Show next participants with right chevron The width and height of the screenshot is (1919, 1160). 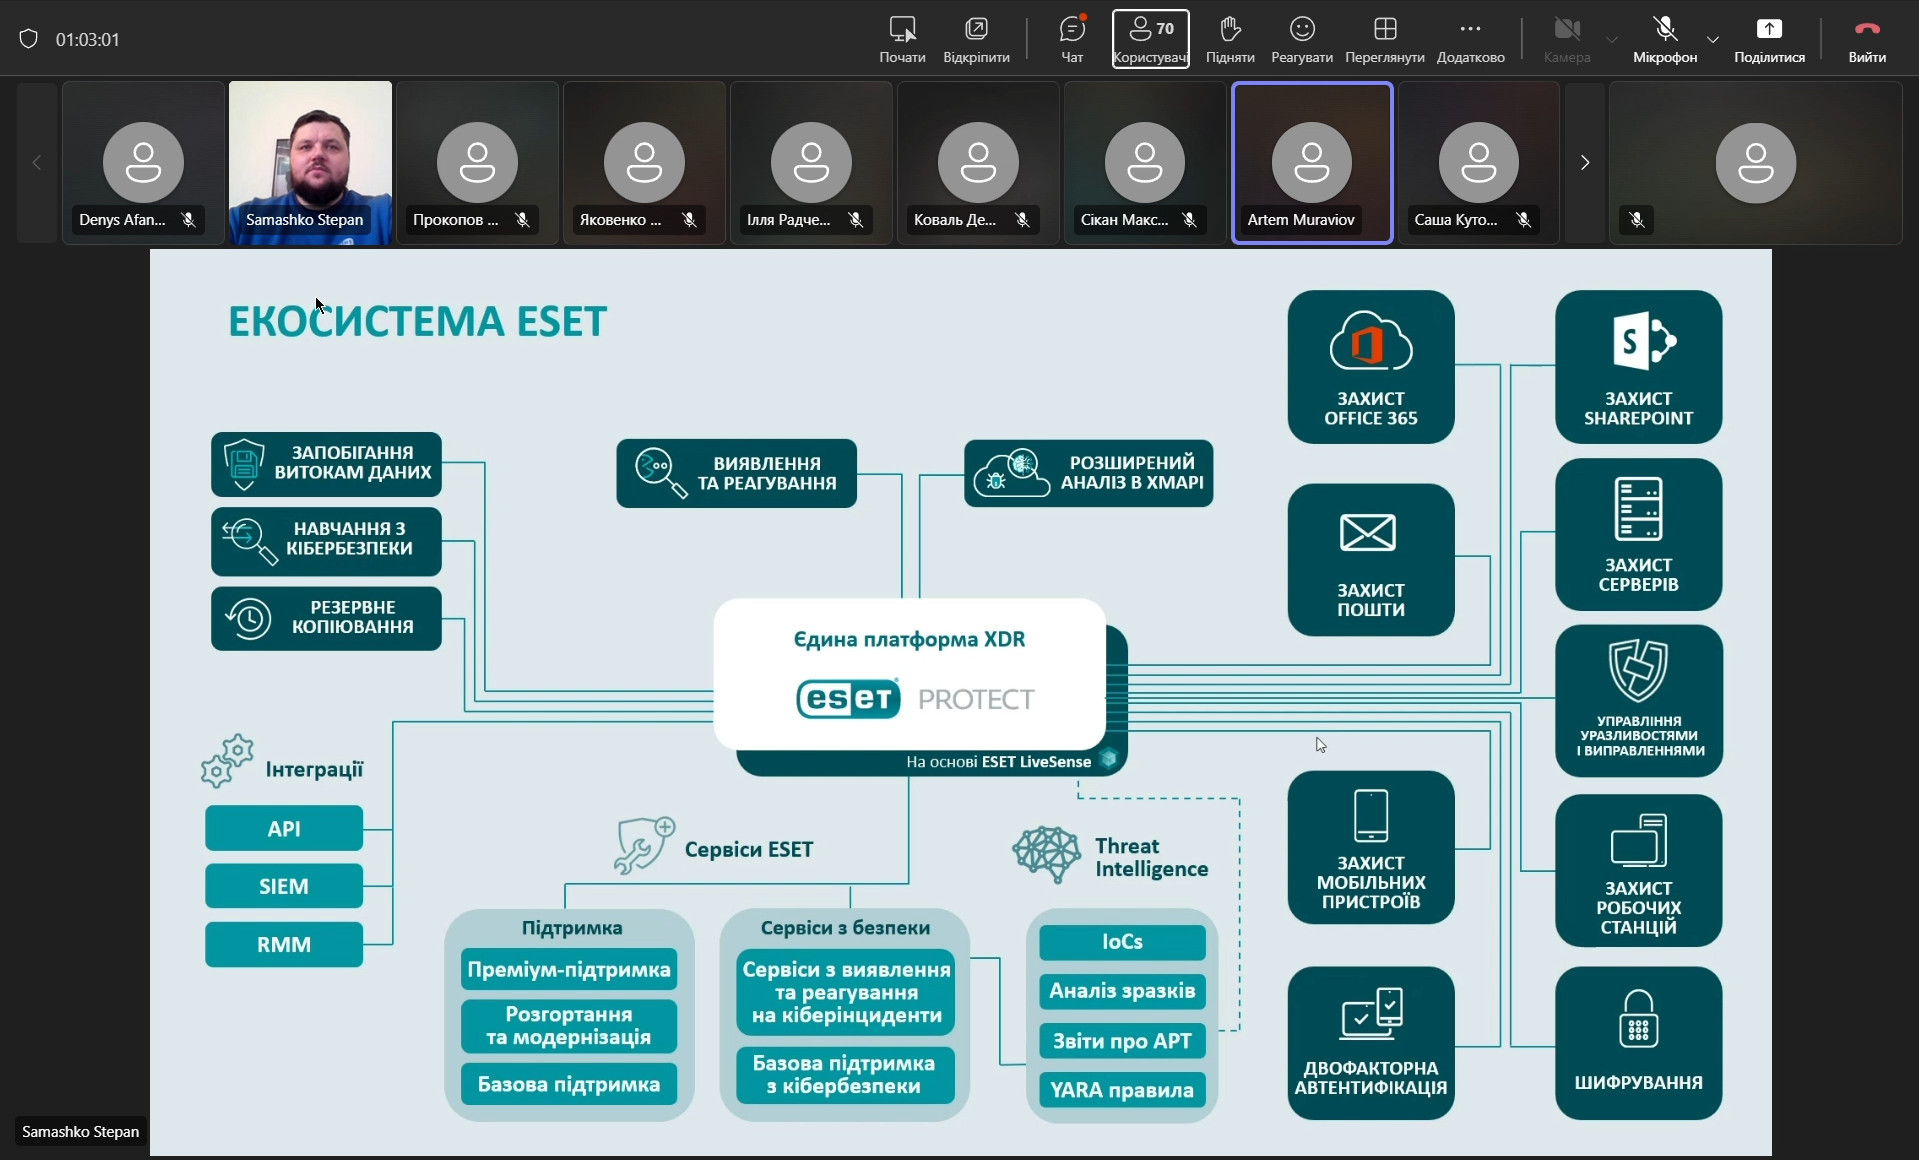point(1584,162)
